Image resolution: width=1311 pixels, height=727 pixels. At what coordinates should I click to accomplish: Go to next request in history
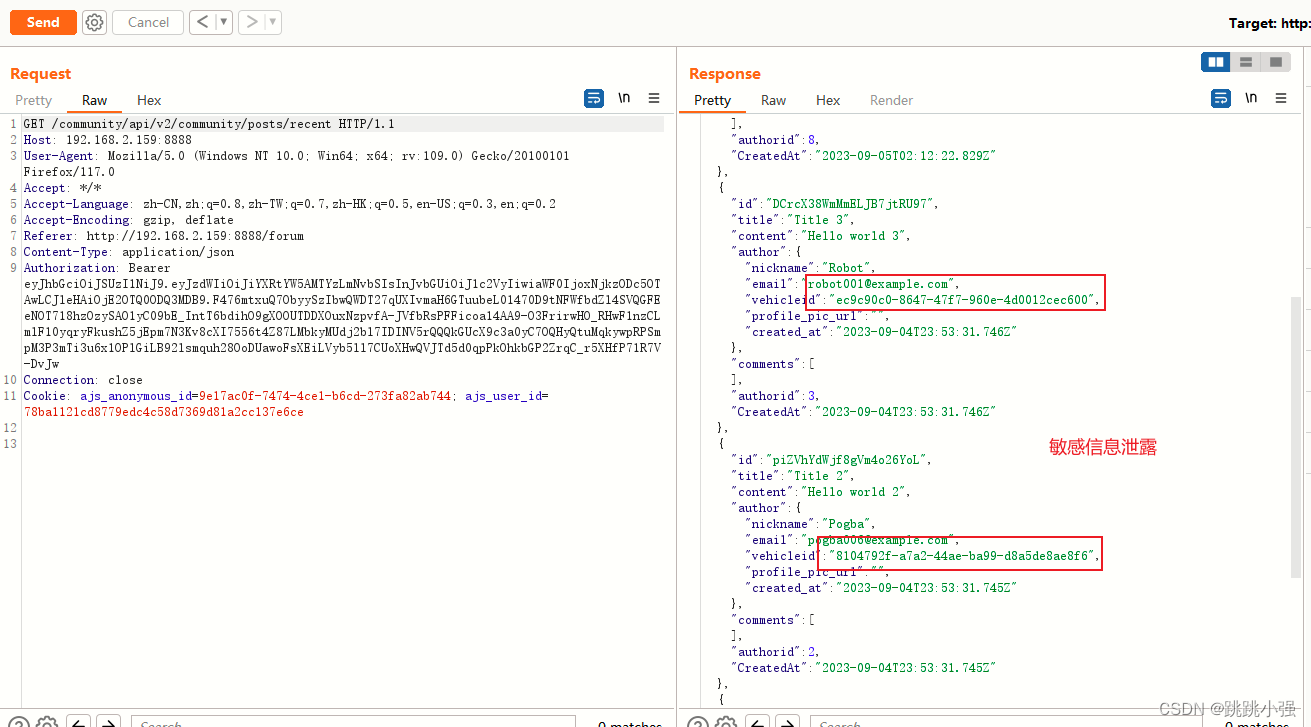[252, 22]
